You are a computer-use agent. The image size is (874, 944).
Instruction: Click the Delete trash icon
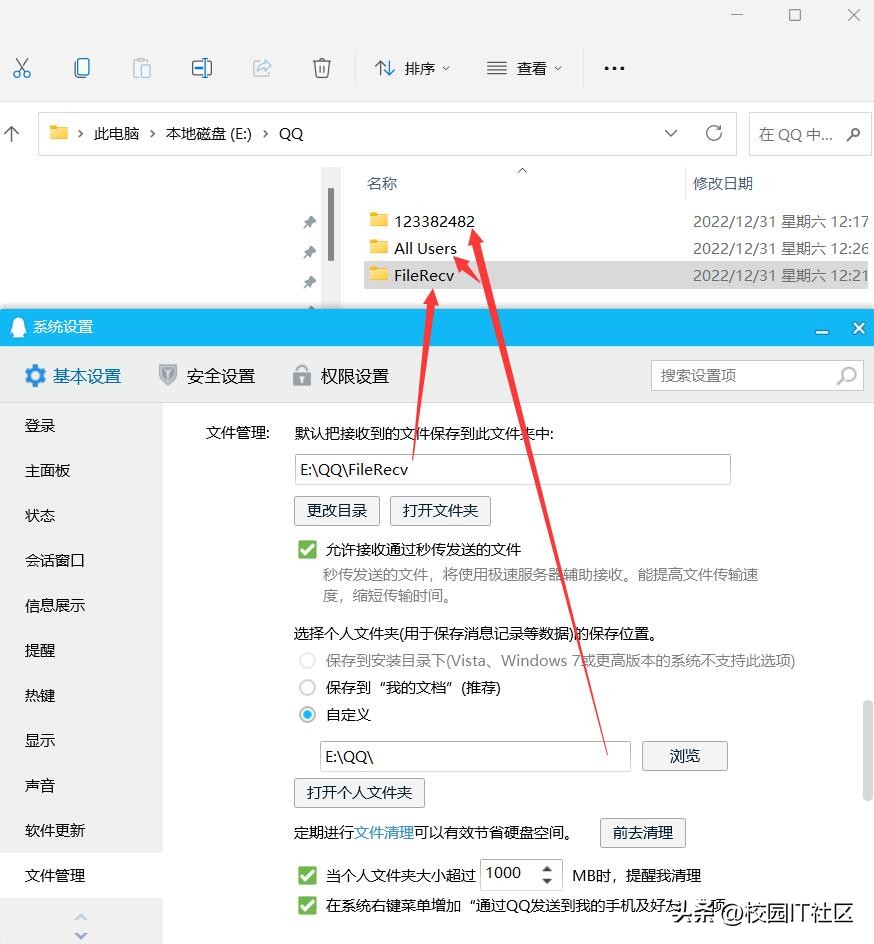coord(321,68)
